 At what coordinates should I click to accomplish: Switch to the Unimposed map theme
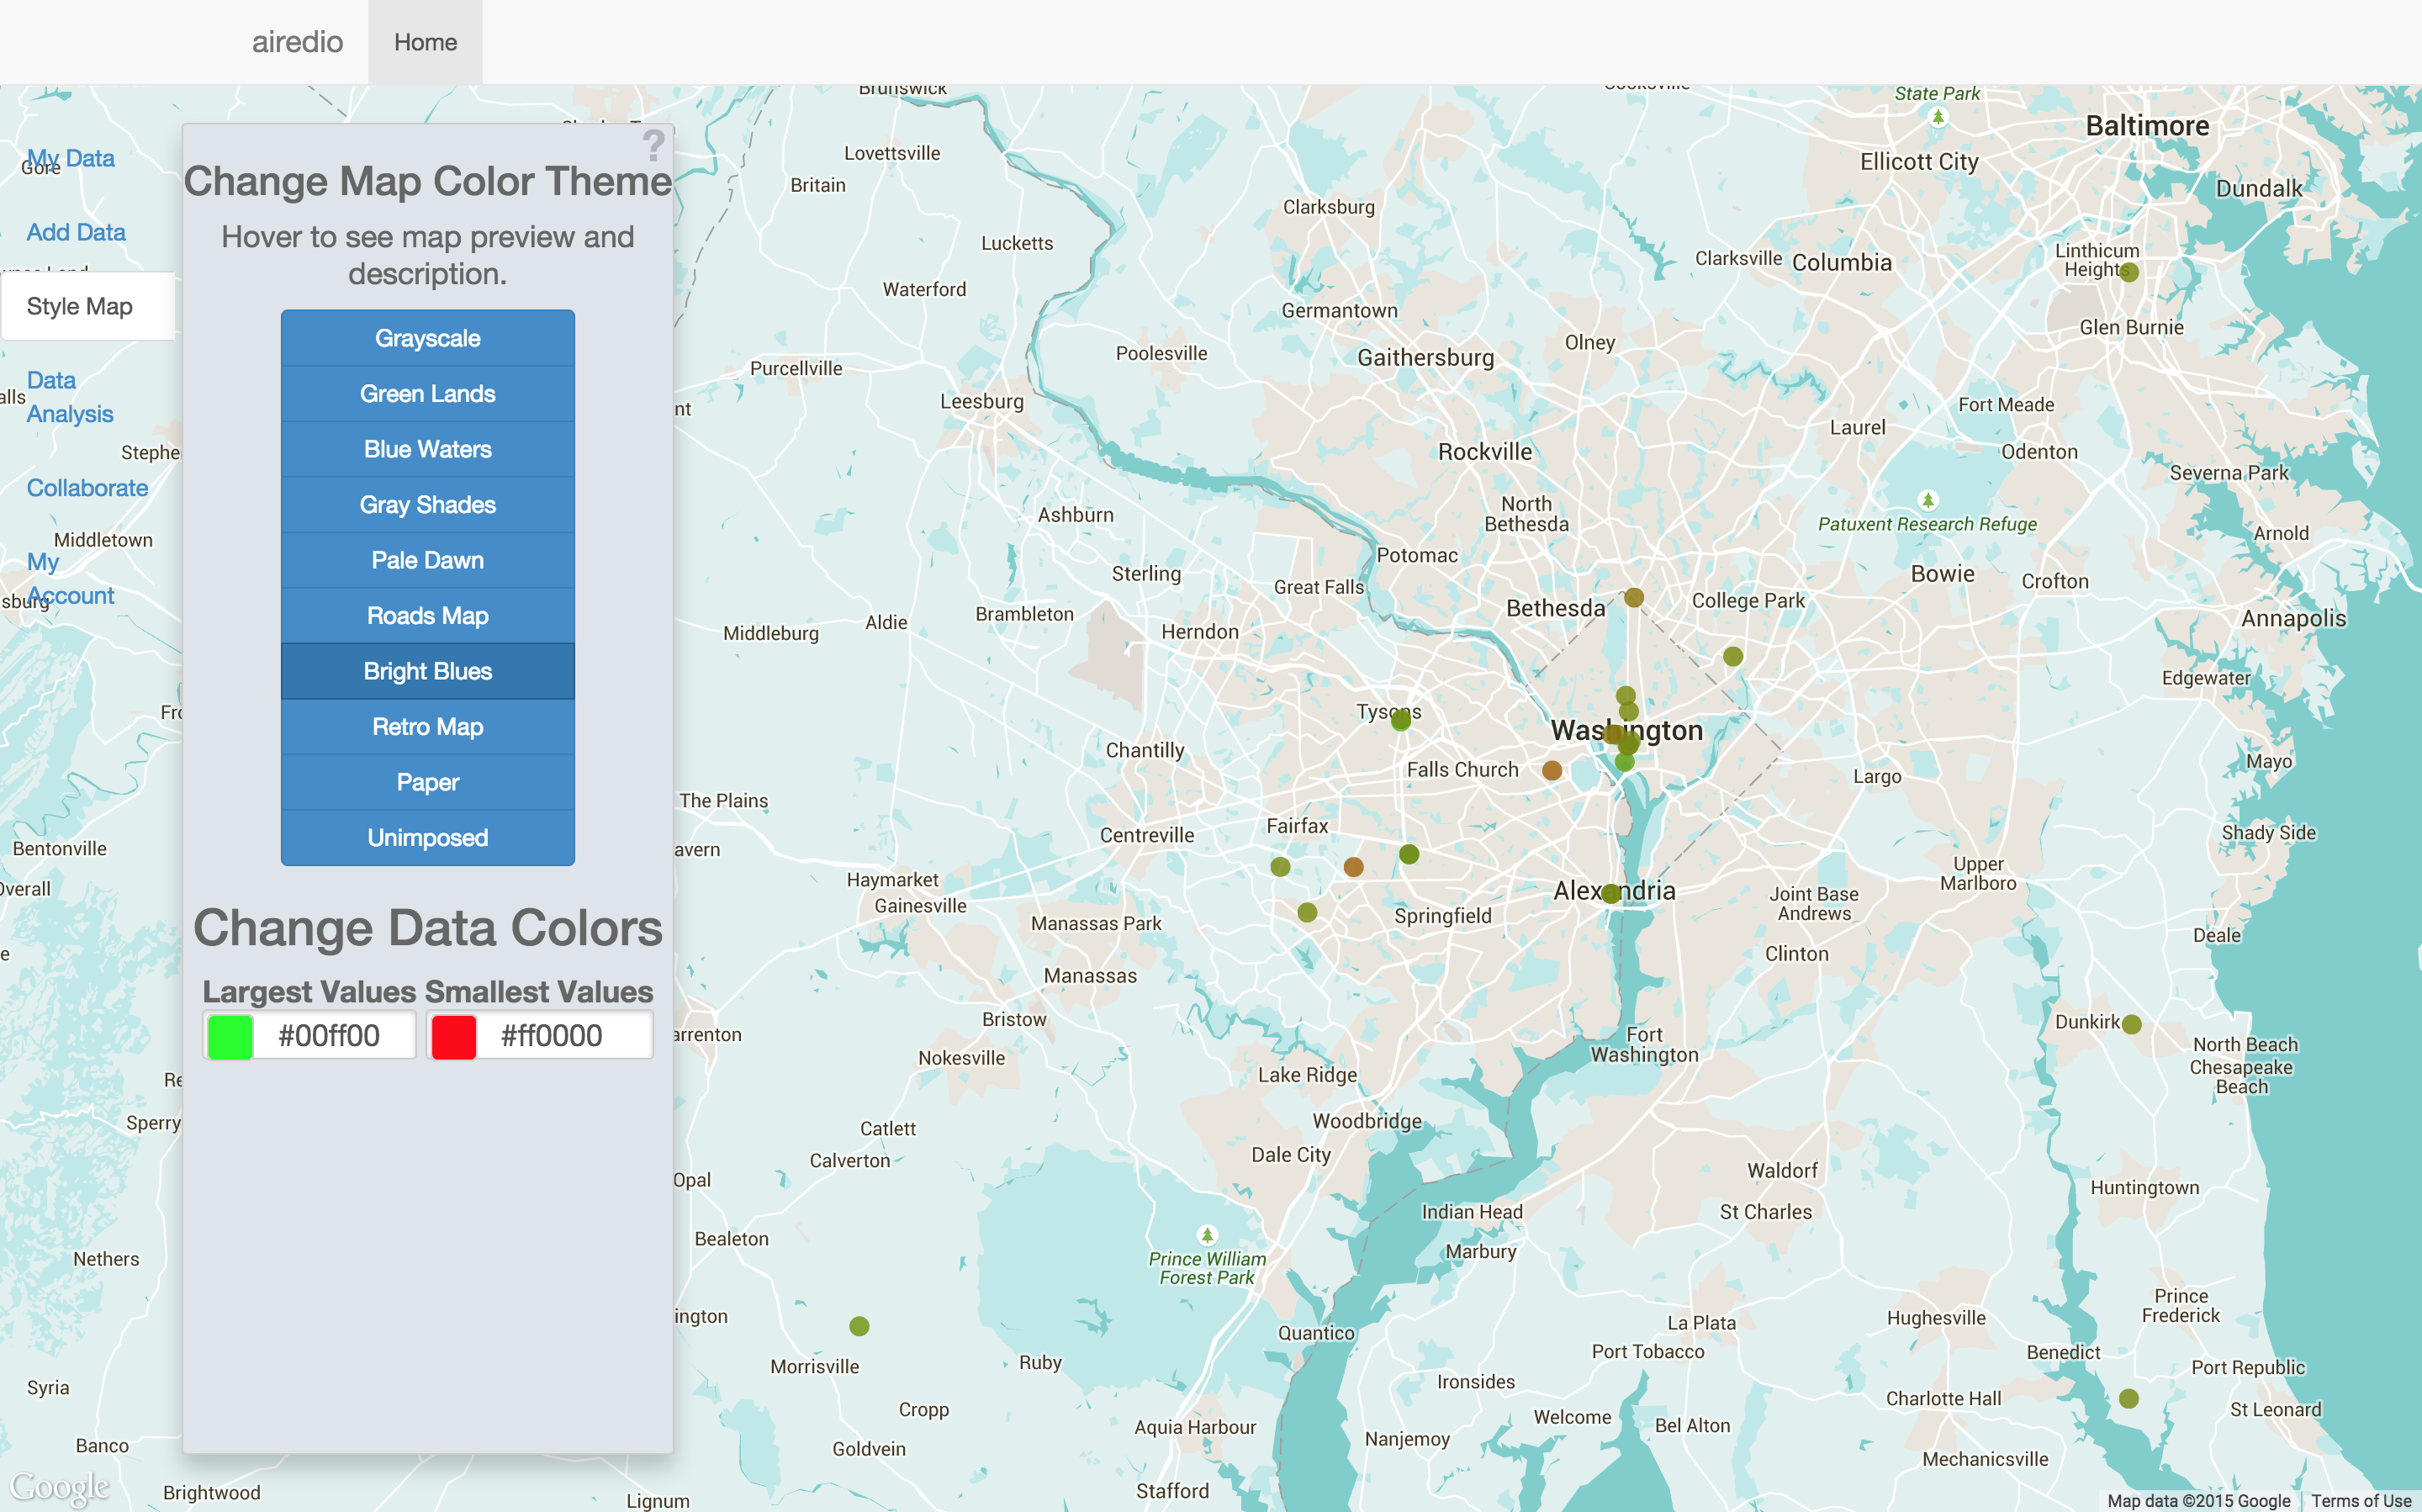point(427,838)
